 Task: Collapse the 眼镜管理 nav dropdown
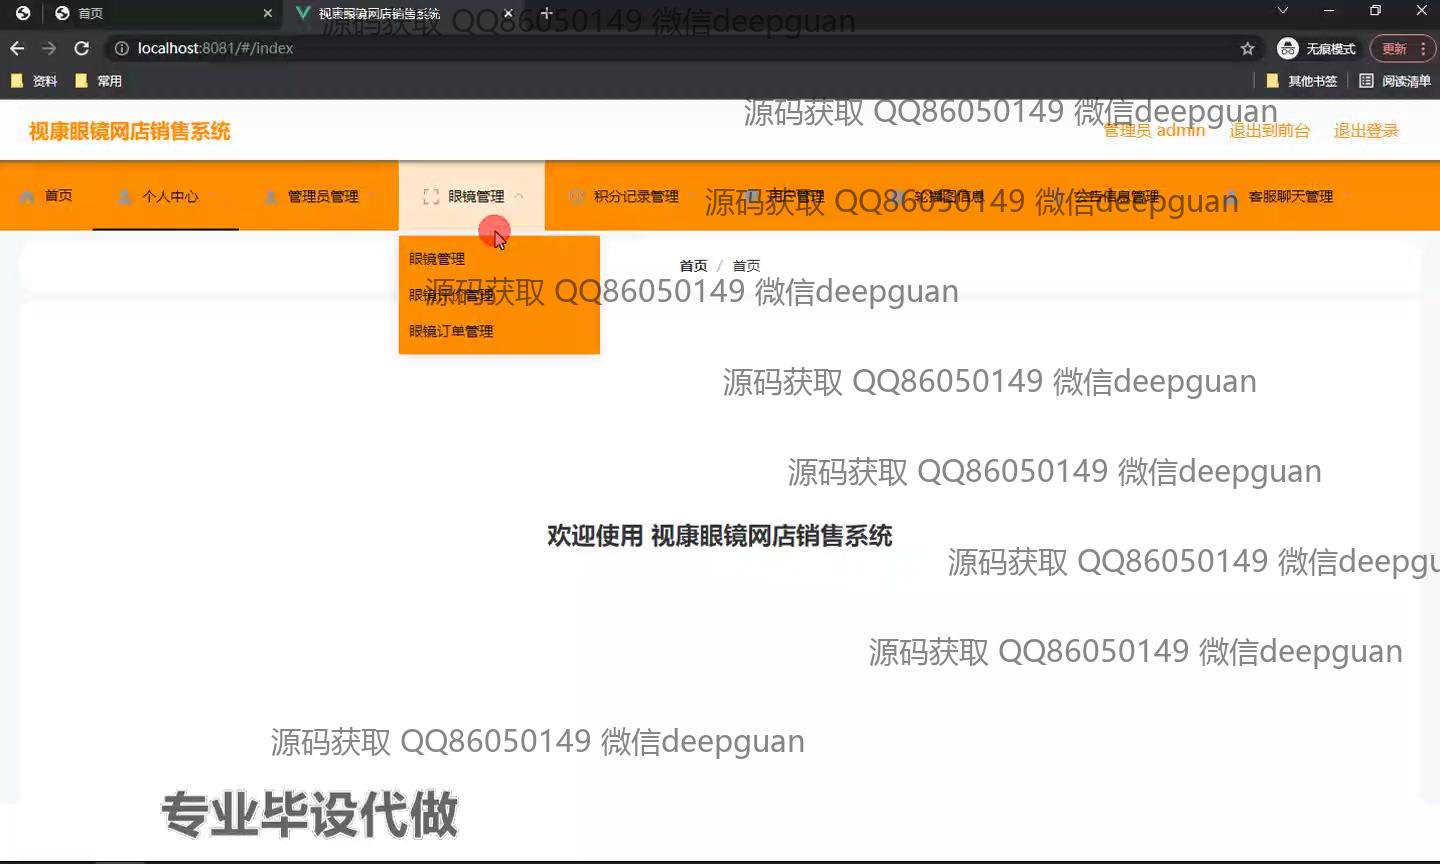click(x=472, y=196)
